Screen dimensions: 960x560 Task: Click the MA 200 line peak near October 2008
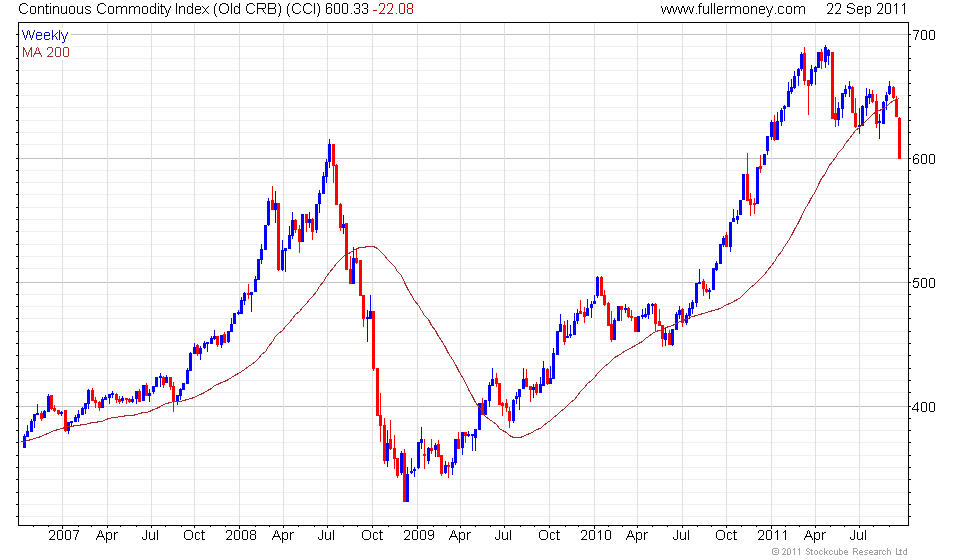point(369,247)
